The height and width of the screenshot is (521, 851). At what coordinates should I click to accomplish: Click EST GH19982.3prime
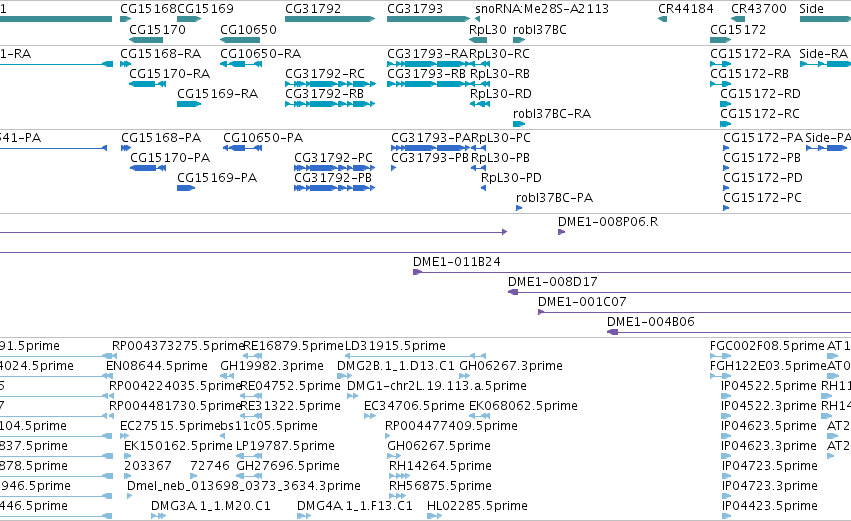pos(272,366)
